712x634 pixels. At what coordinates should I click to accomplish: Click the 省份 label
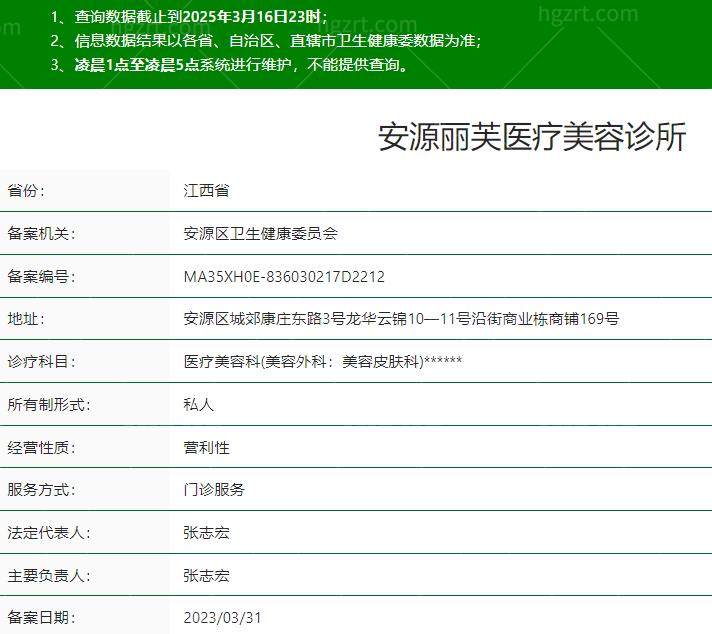[x=26, y=190]
